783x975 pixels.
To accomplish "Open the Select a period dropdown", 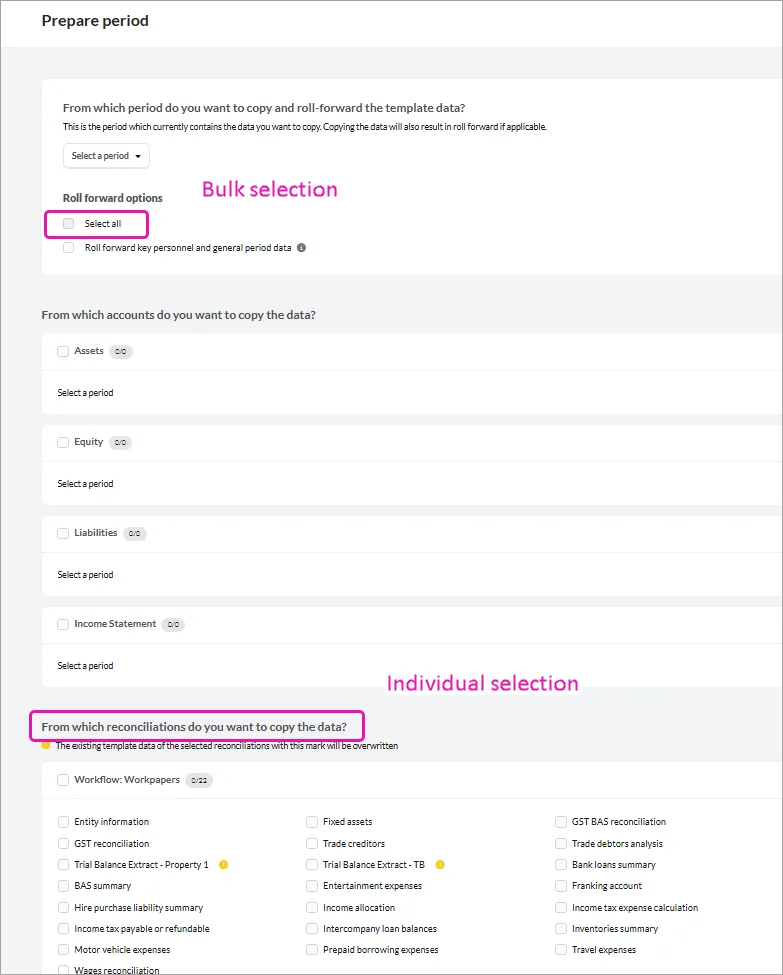I will (x=106, y=155).
